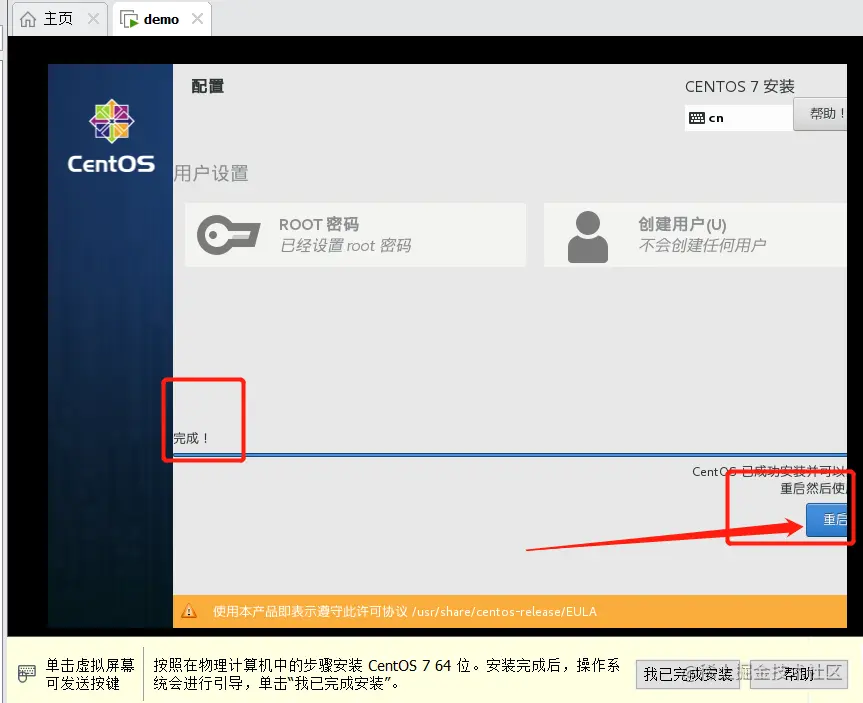
Task: Open 创建用户(U) settings
Action: (x=695, y=235)
